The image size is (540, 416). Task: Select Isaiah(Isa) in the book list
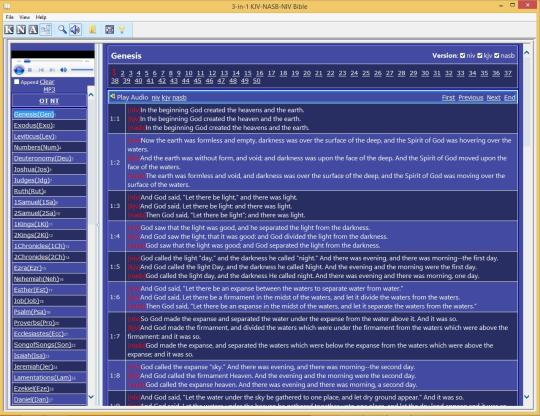[x=30, y=356]
